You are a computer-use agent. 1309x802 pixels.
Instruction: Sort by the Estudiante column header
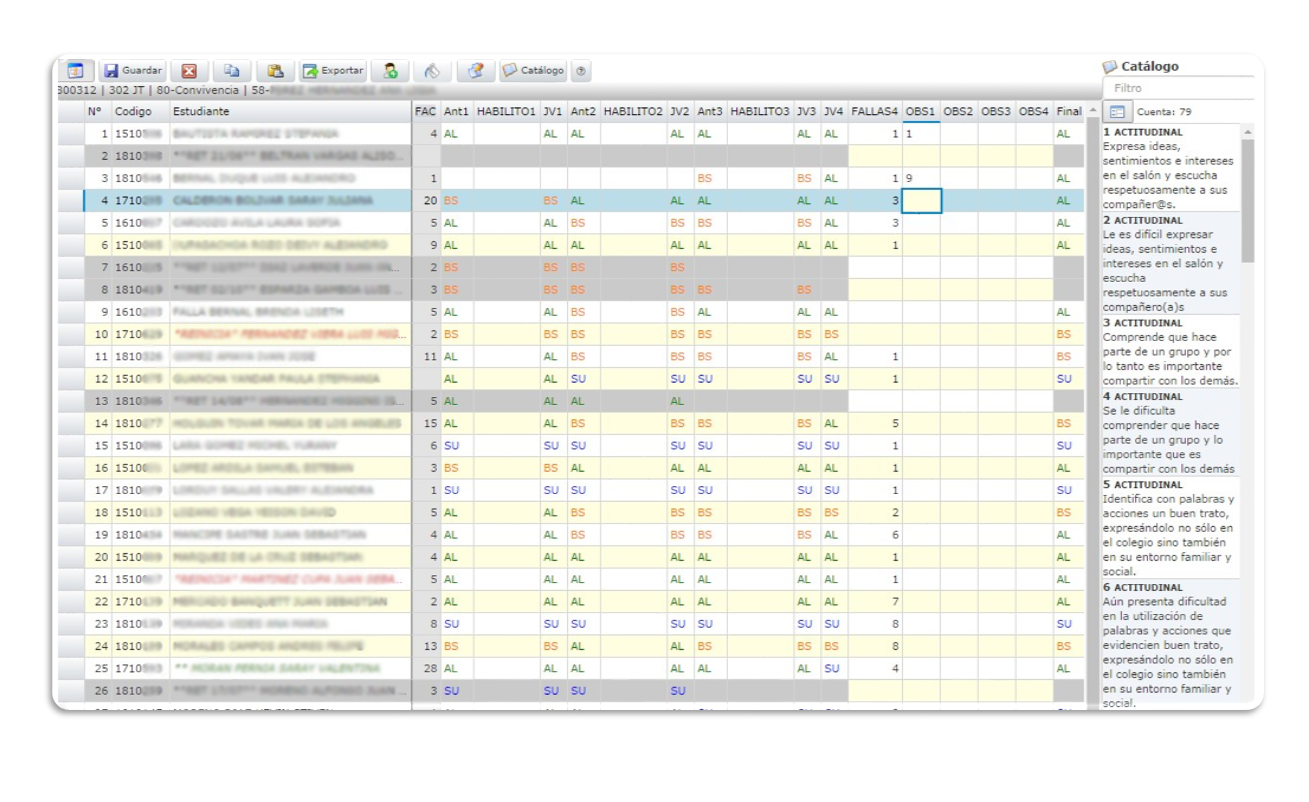point(290,111)
